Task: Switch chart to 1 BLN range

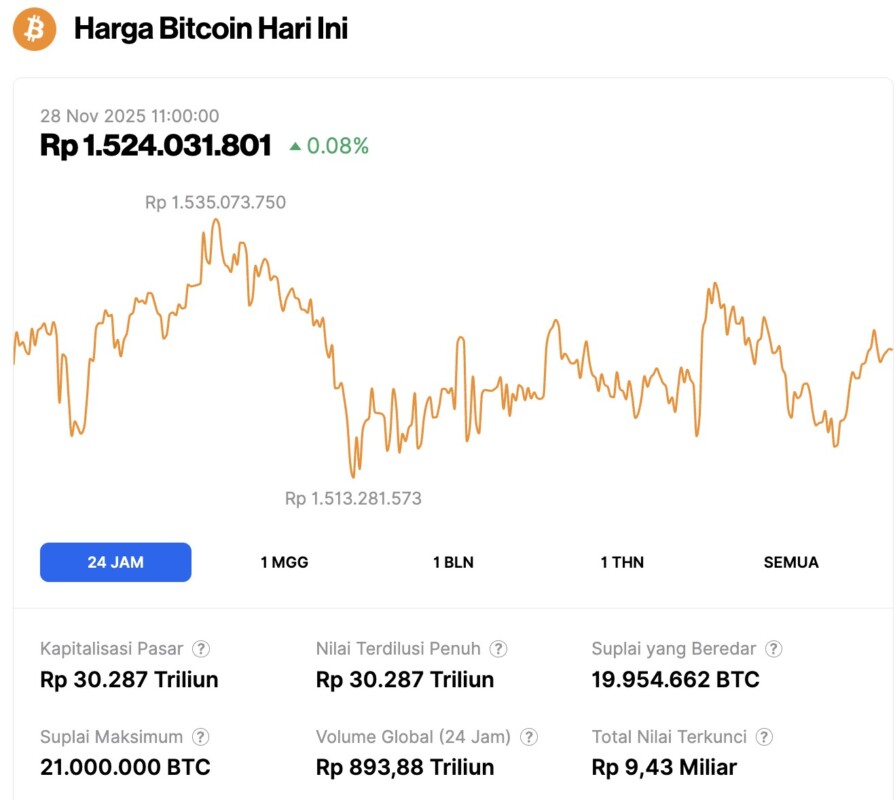Action: click(x=453, y=562)
